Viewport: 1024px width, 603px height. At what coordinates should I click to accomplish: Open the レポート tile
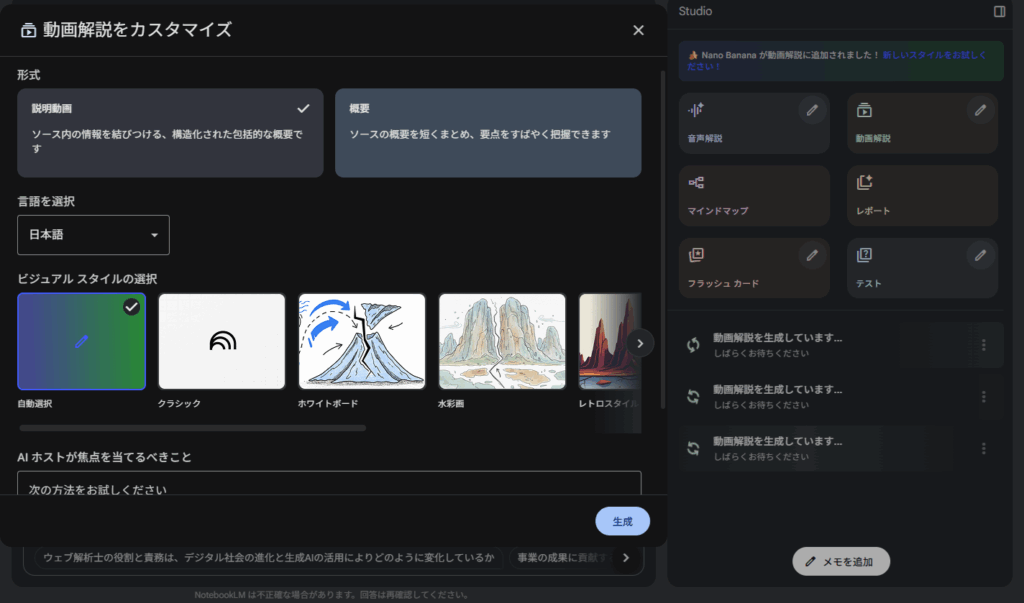point(922,194)
